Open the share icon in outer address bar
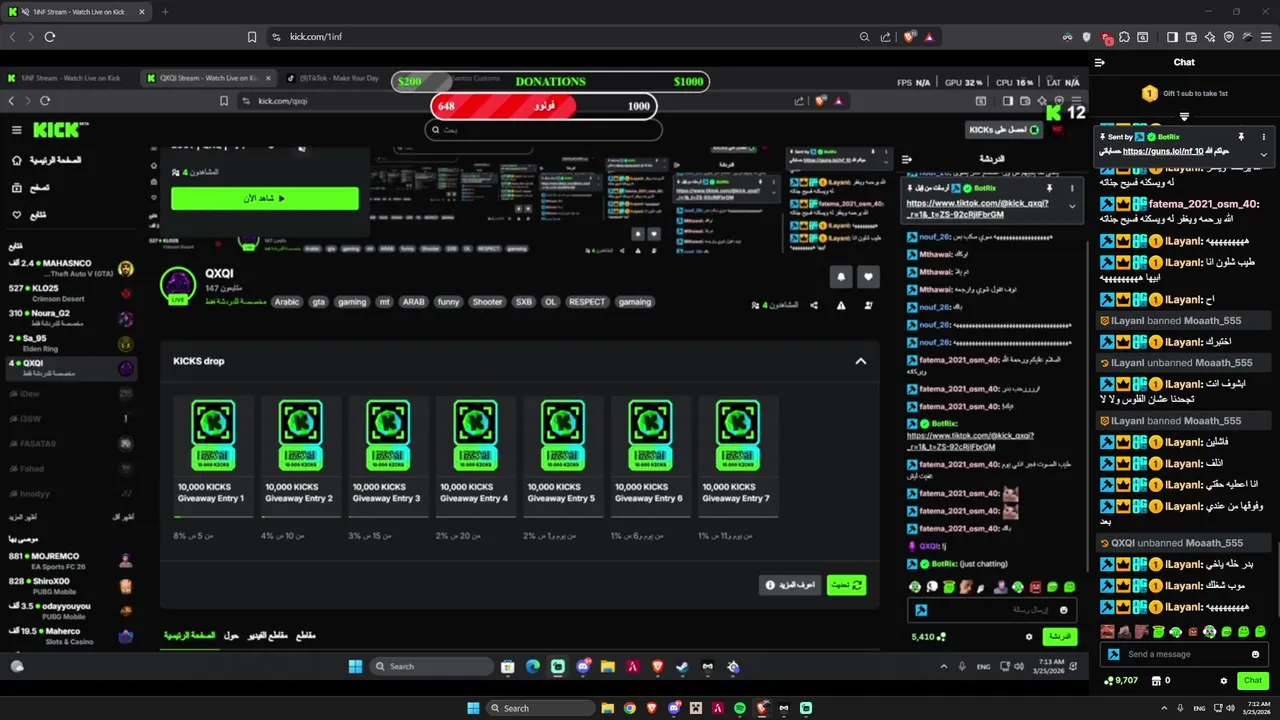 pyautogui.click(x=885, y=37)
